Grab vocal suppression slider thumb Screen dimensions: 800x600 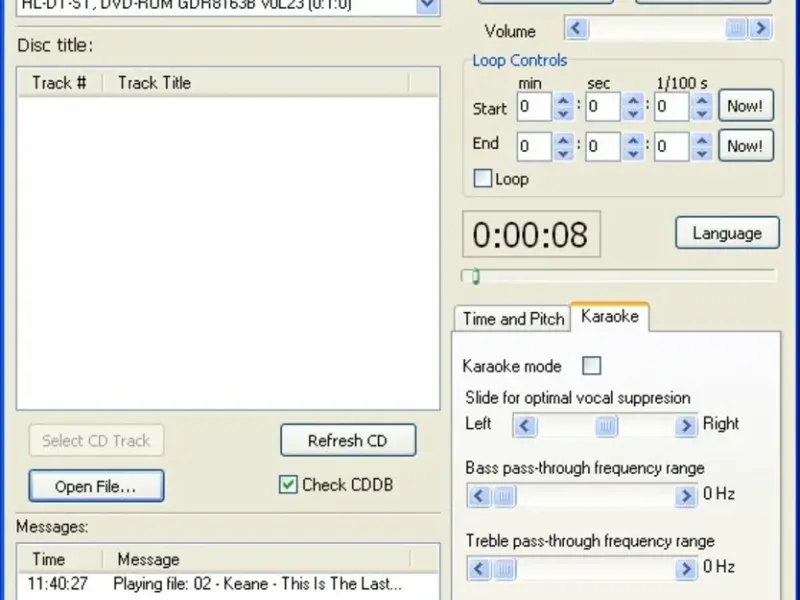606,425
